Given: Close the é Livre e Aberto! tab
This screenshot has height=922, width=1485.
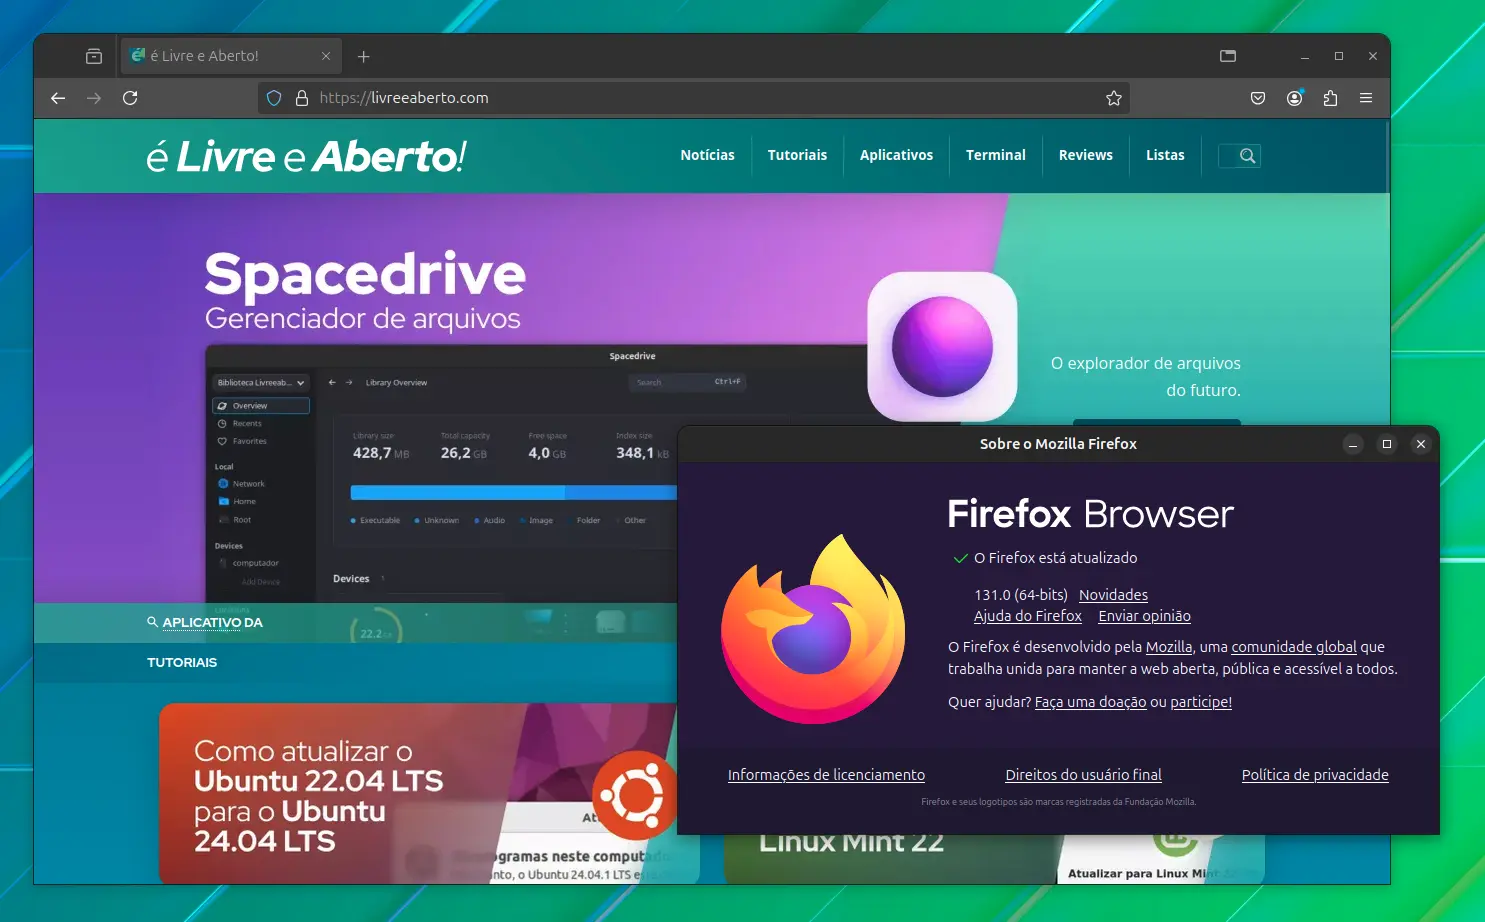Looking at the screenshot, I should click(x=326, y=56).
